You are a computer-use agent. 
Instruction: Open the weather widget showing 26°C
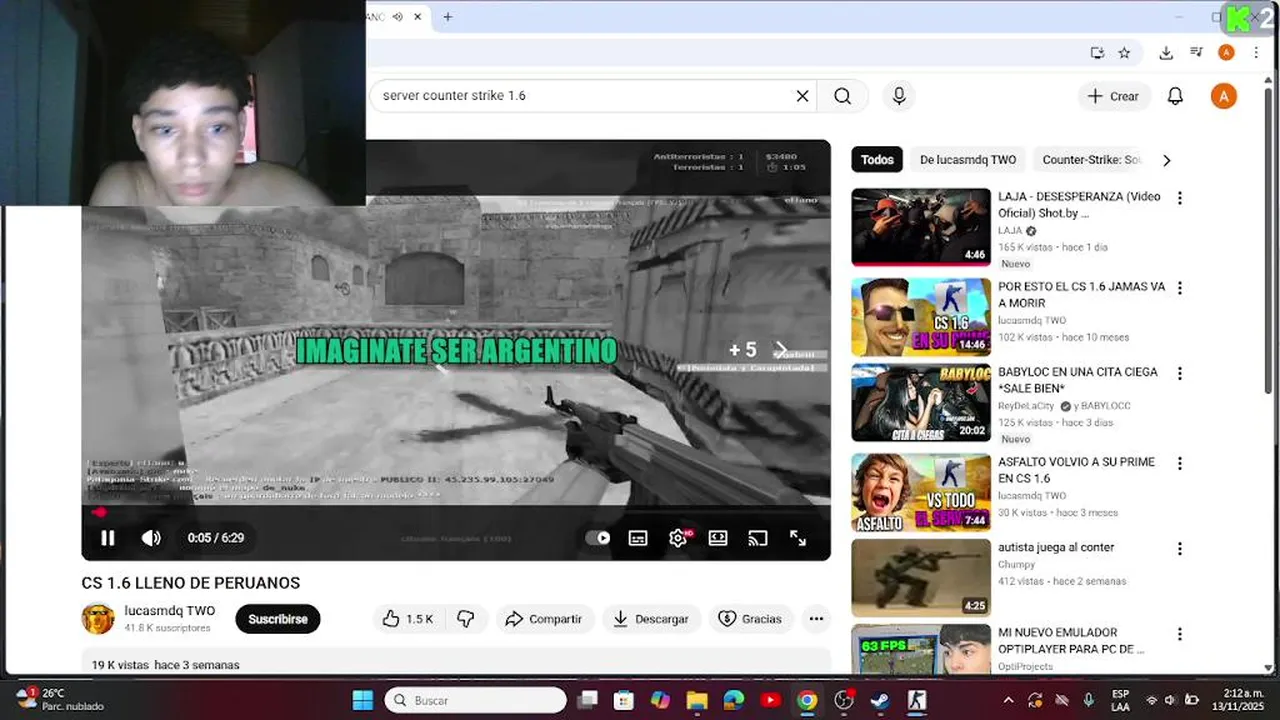60,699
